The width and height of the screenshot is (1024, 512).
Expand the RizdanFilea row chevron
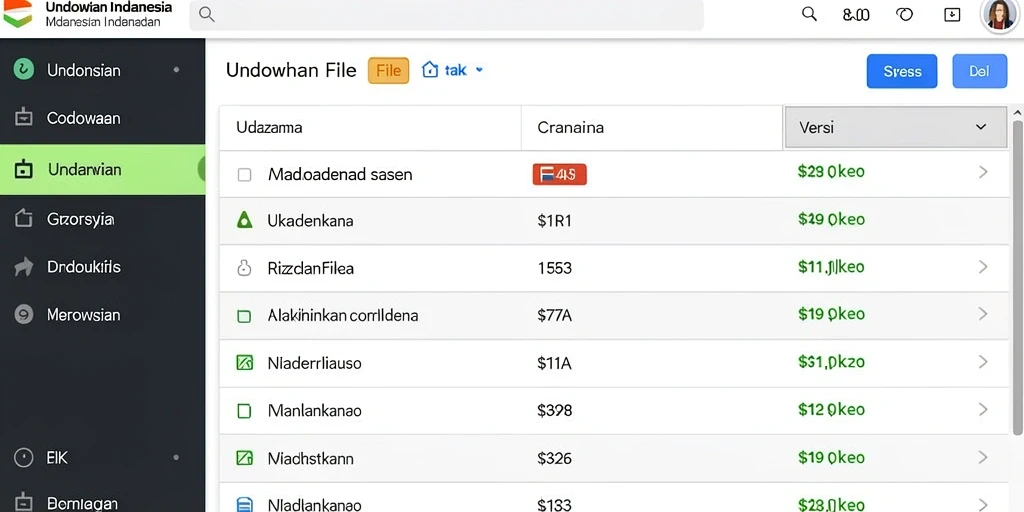(x=983, y=267)
